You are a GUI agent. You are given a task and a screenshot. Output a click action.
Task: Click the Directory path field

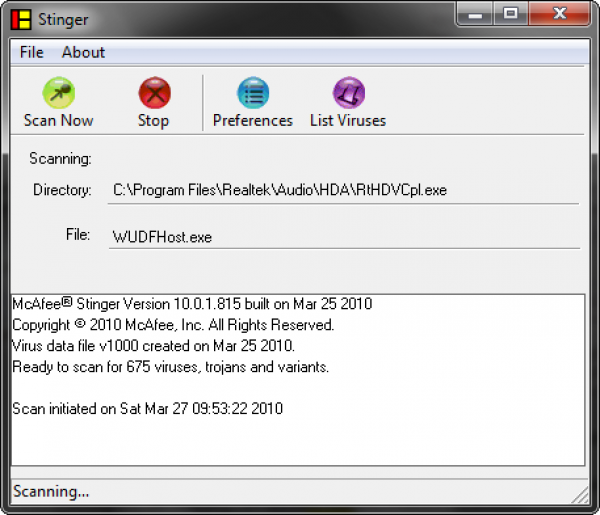(343, 191)
